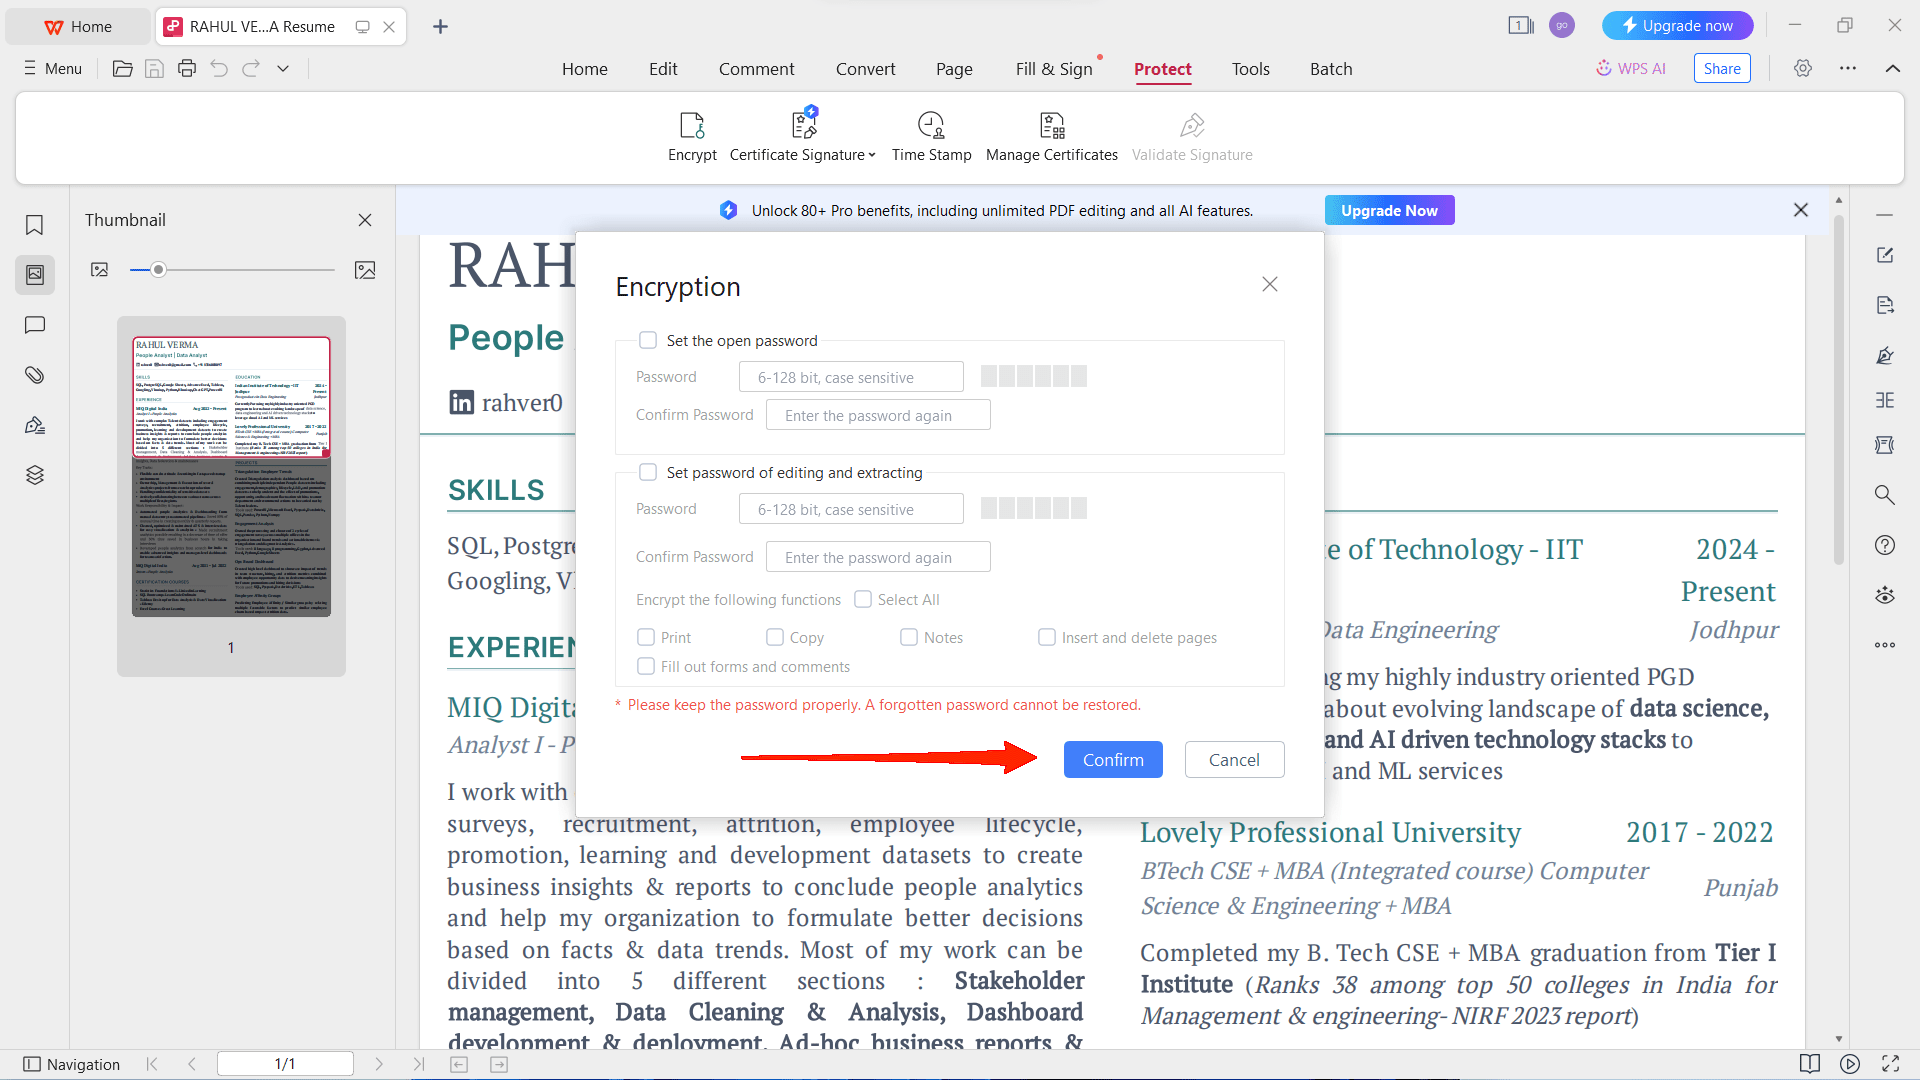Open the attachments paperclip panel

coord(35,375)
